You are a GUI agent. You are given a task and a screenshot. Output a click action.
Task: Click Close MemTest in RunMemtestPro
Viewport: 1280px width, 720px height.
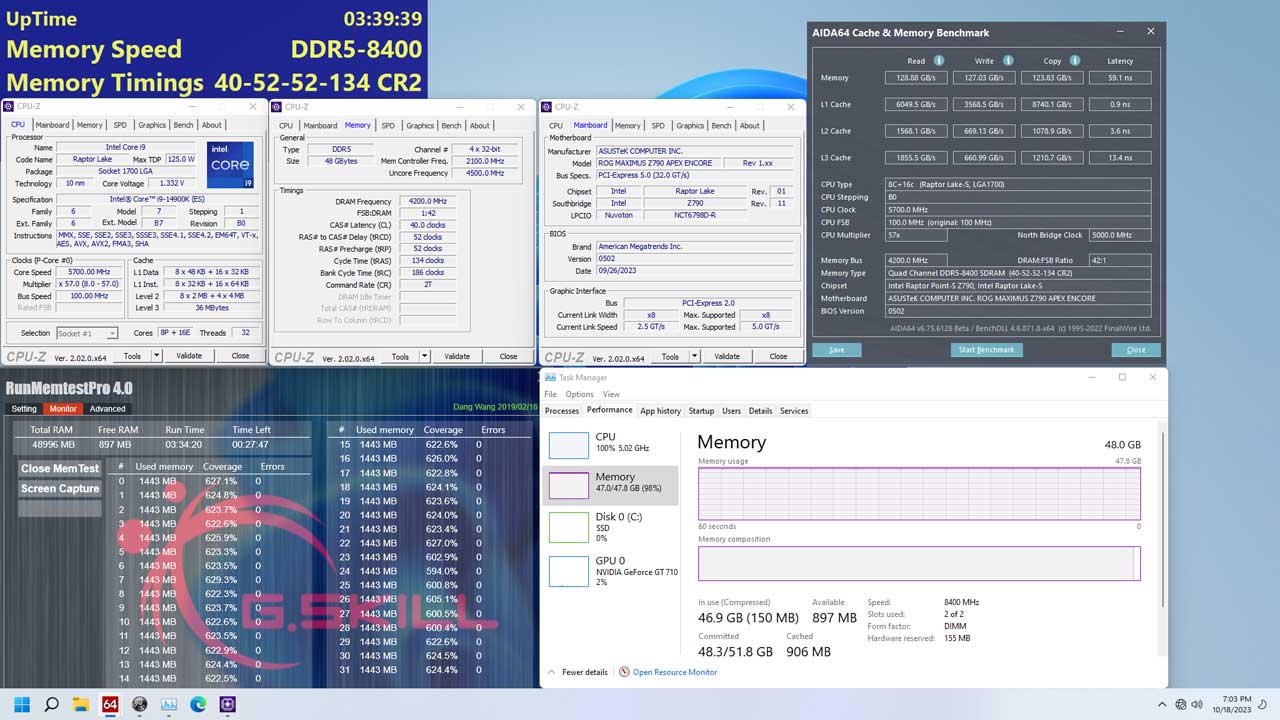pyautogui.click(x=59, y=468)
